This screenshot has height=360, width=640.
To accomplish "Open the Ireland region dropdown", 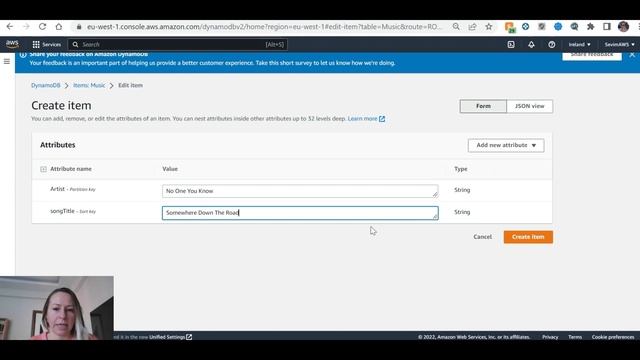I will pos(579,44).
